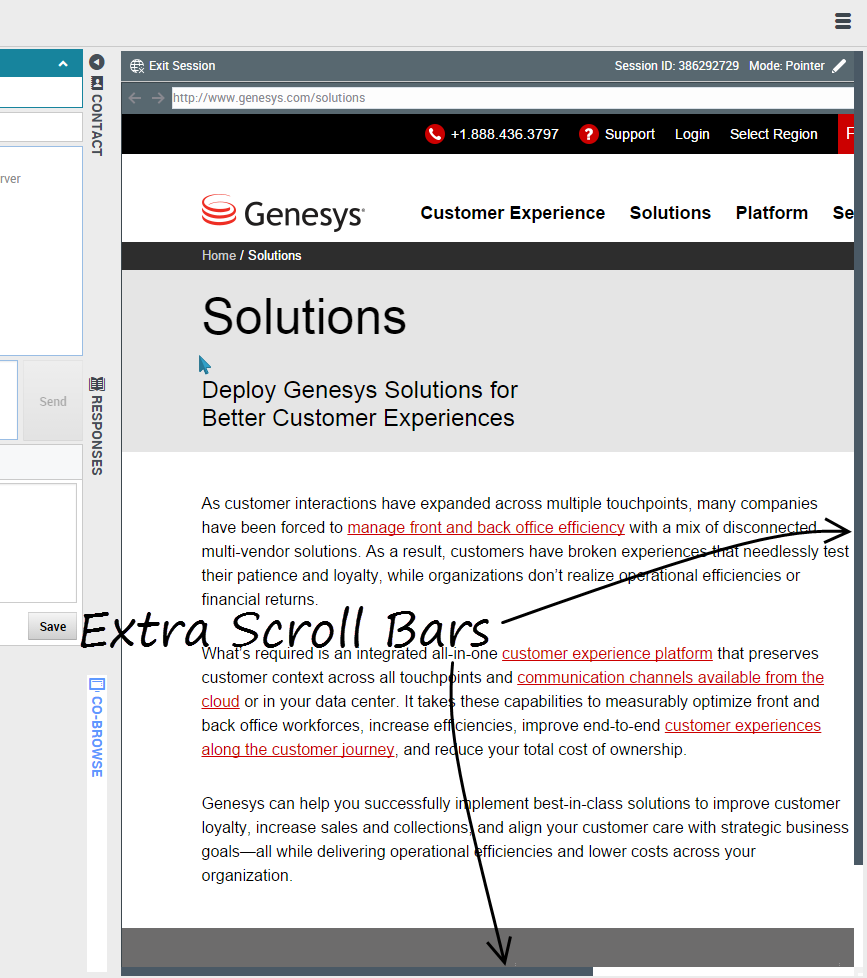Click the Mode: Pointer label
867x978 pixels.
point(787,66)
